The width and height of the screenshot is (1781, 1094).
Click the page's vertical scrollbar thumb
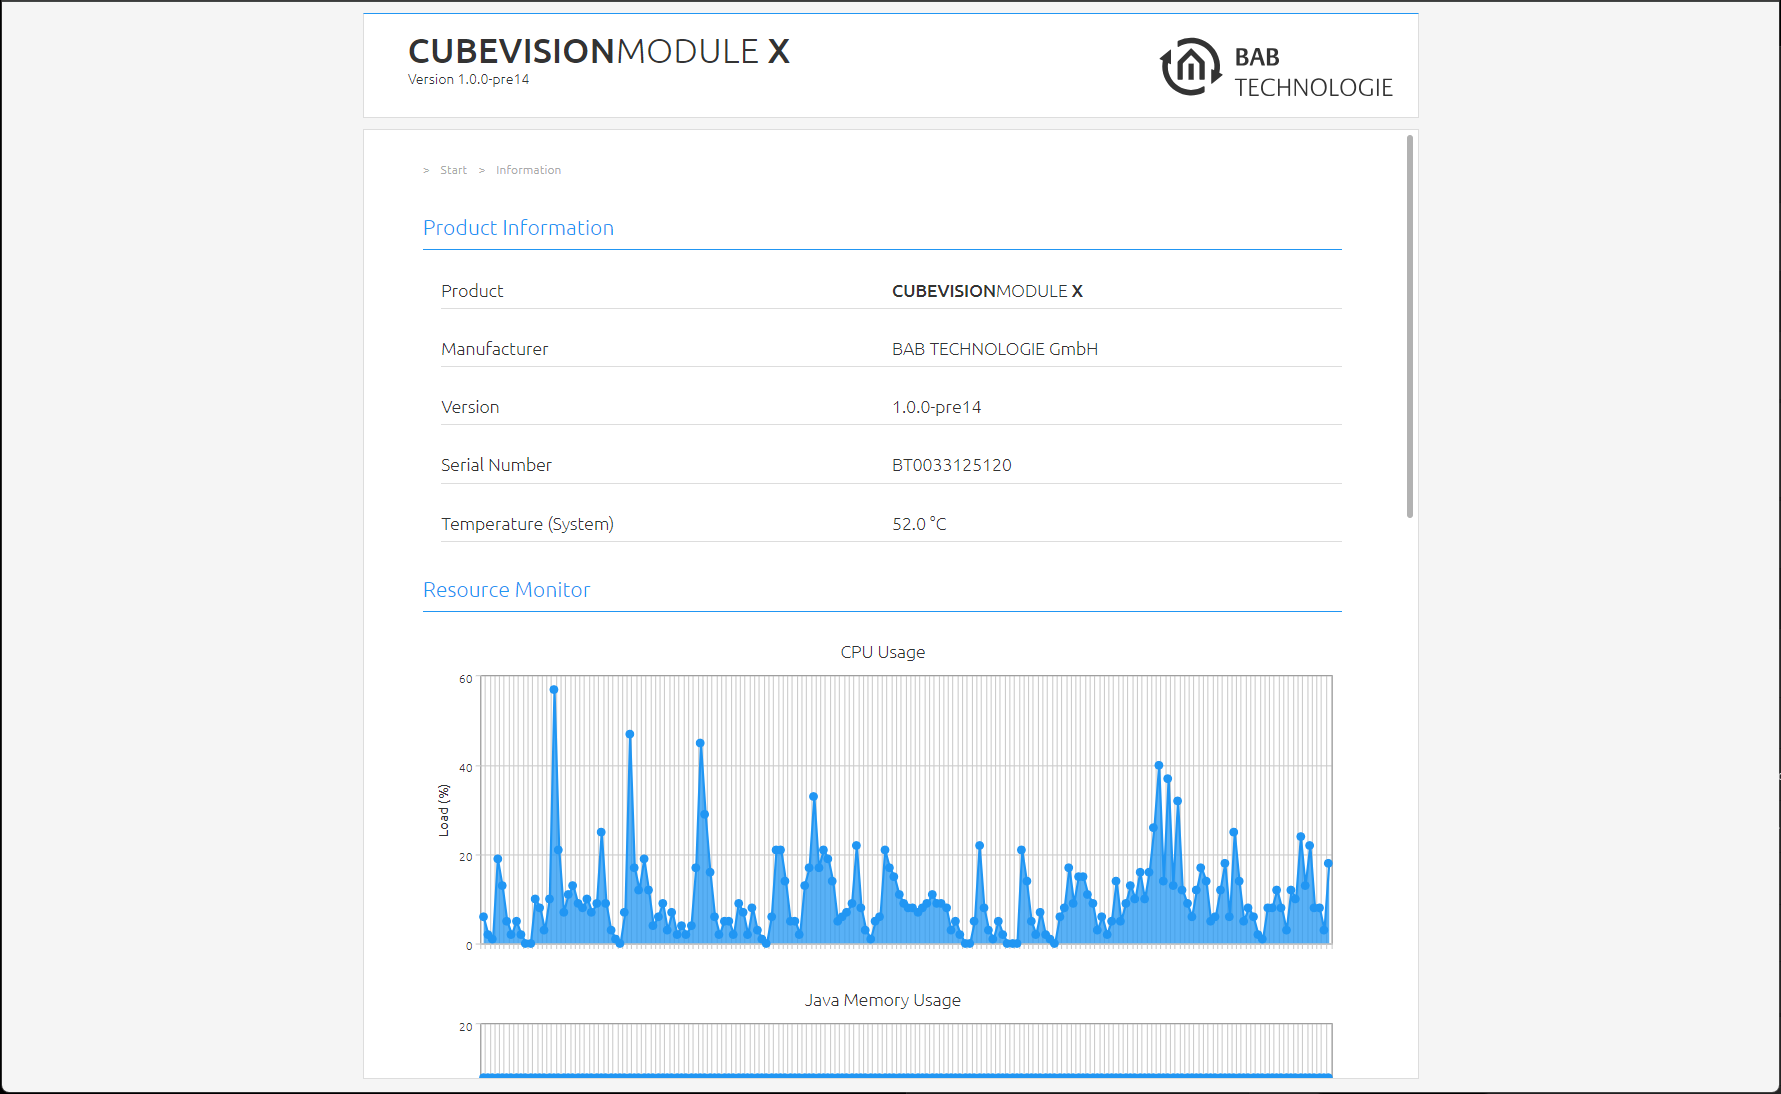pos(1410,326)
